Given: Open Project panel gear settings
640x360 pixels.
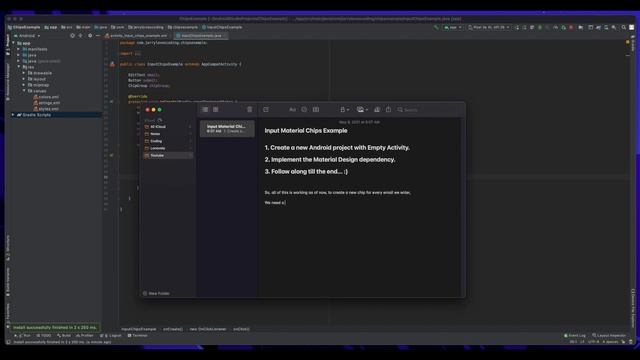Looking at the screenshot, I should tap(90, 36).
